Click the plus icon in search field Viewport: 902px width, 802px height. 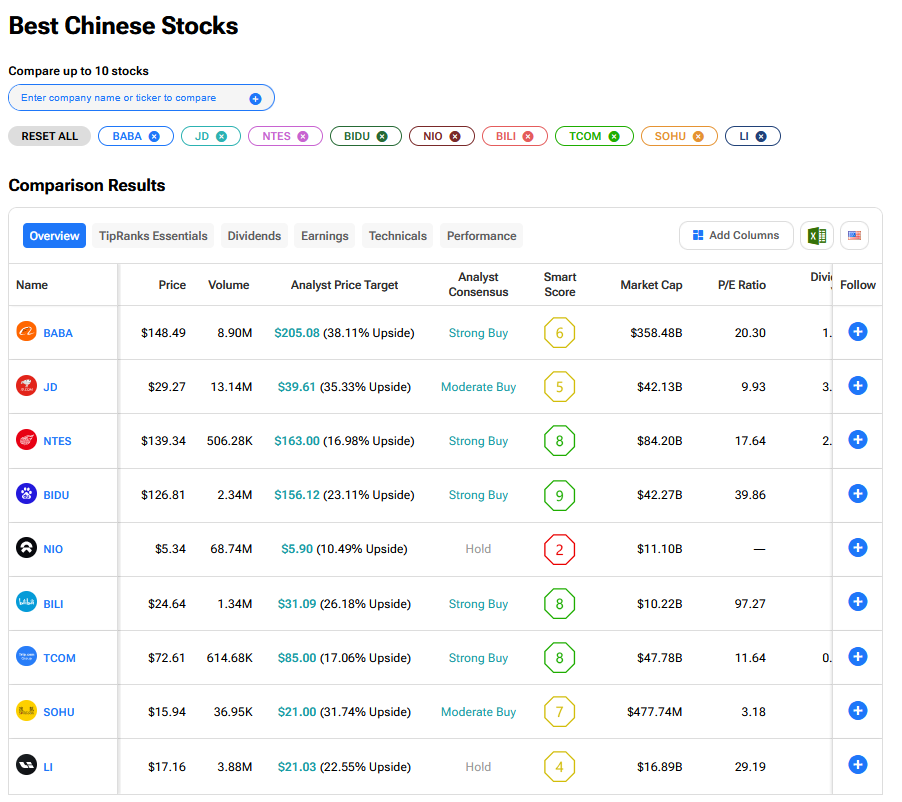pos(255,98)
